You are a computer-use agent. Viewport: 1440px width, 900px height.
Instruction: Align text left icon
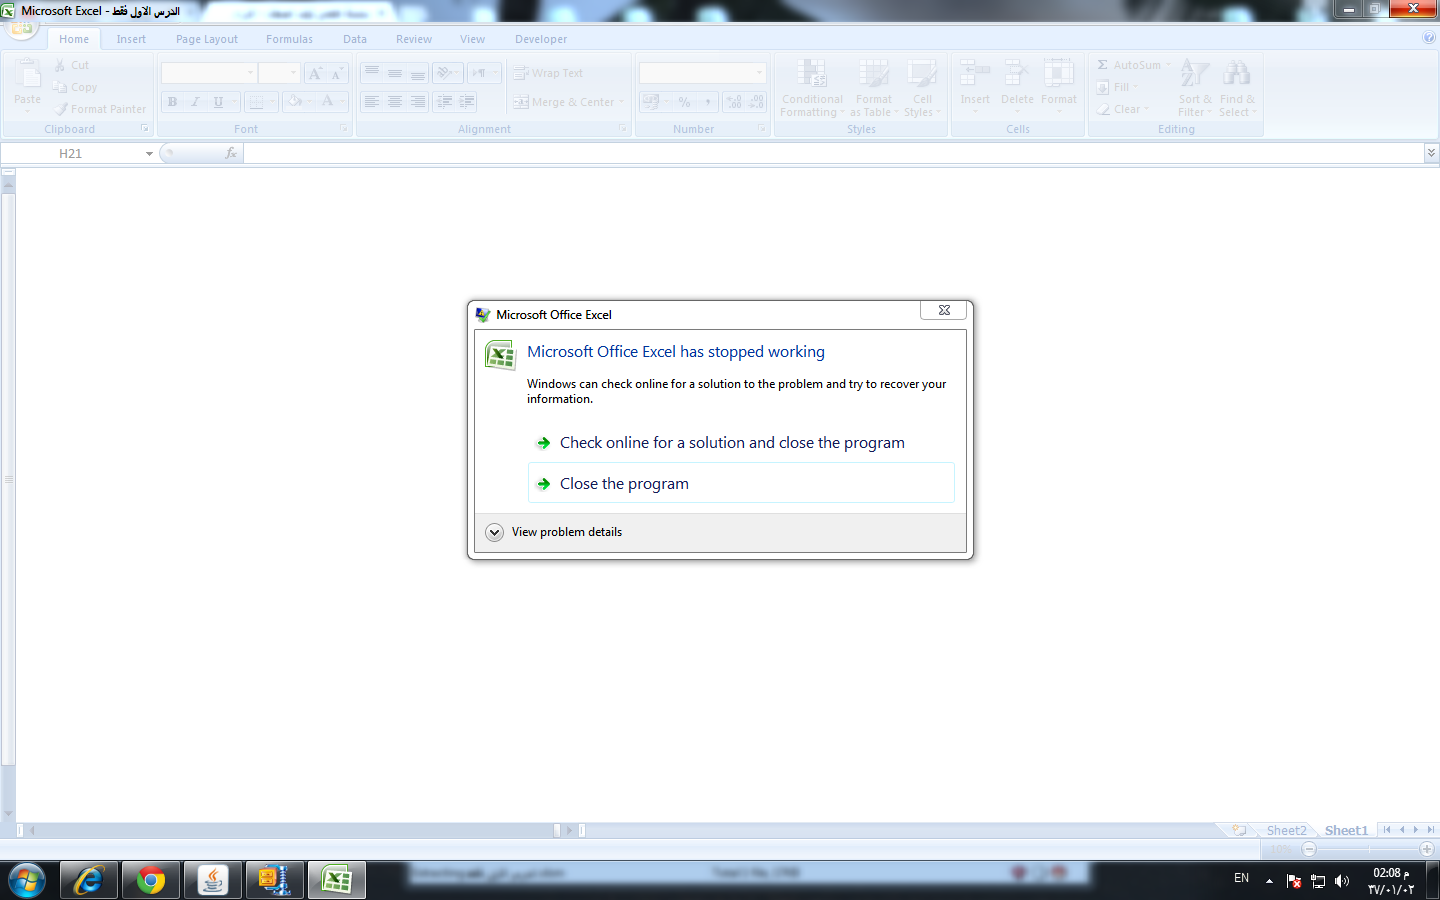[x=372, y=102]
